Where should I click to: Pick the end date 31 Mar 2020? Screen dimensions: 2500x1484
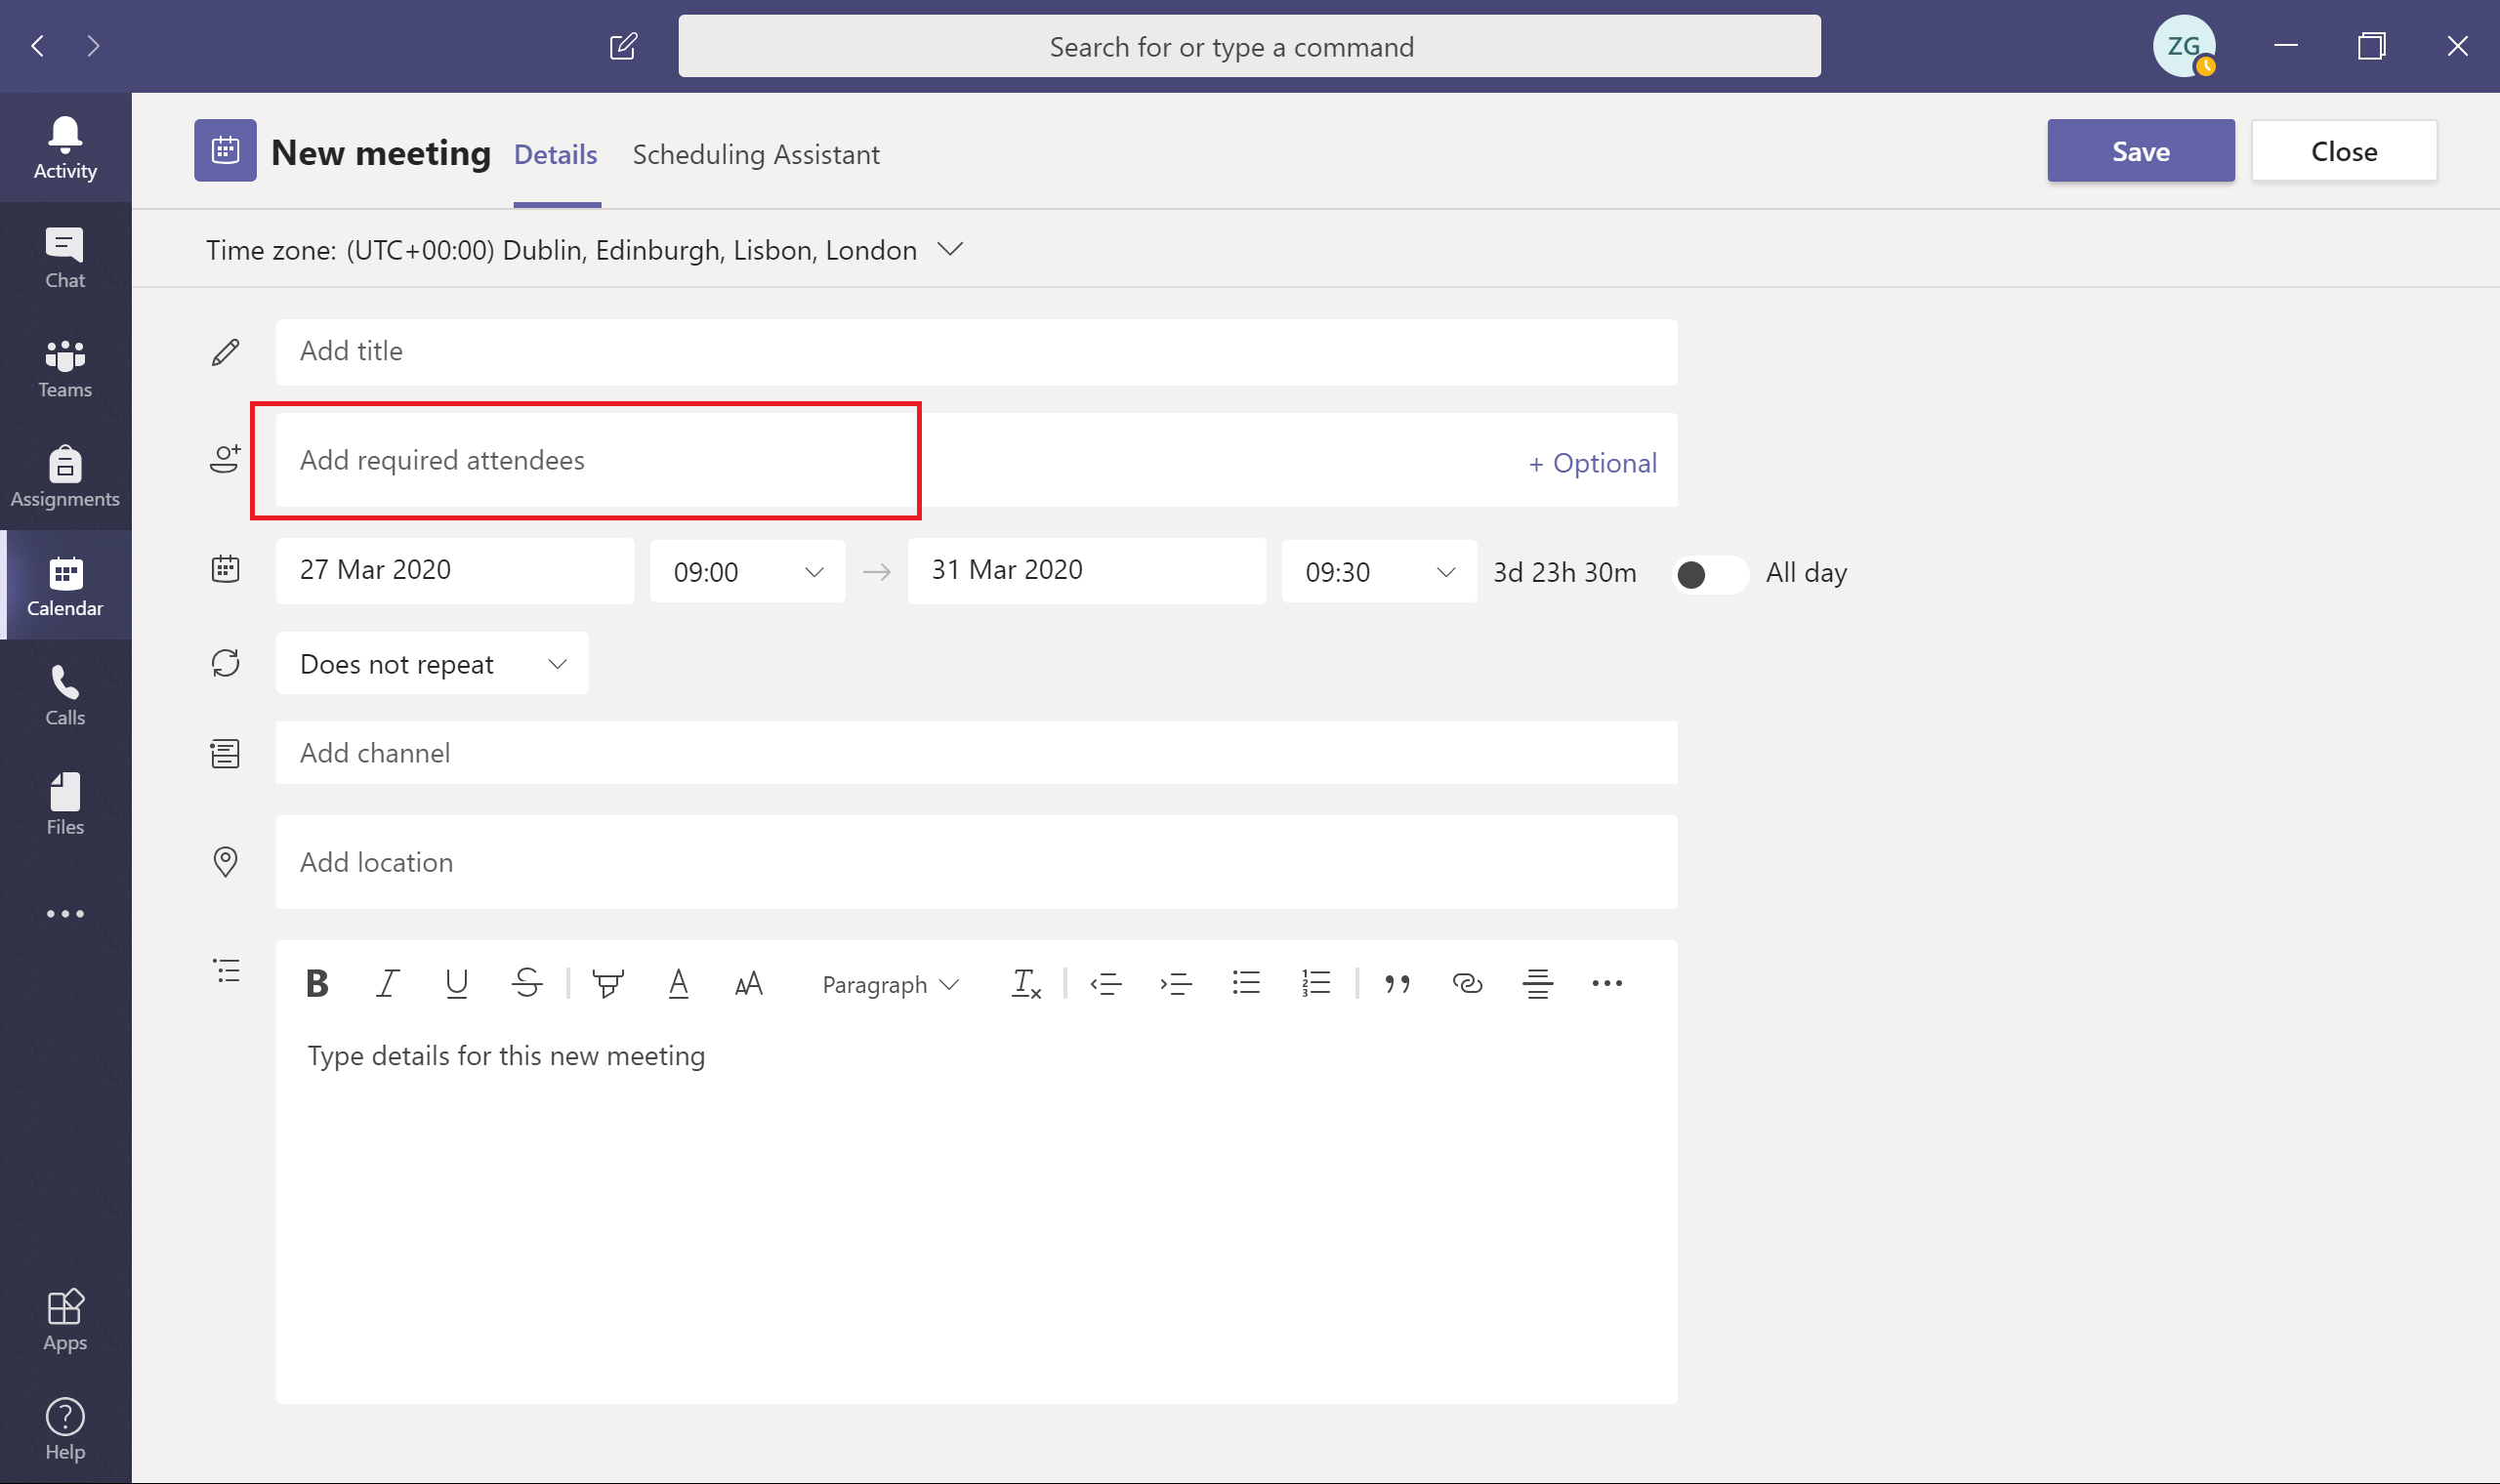[x=1087, y=571]
